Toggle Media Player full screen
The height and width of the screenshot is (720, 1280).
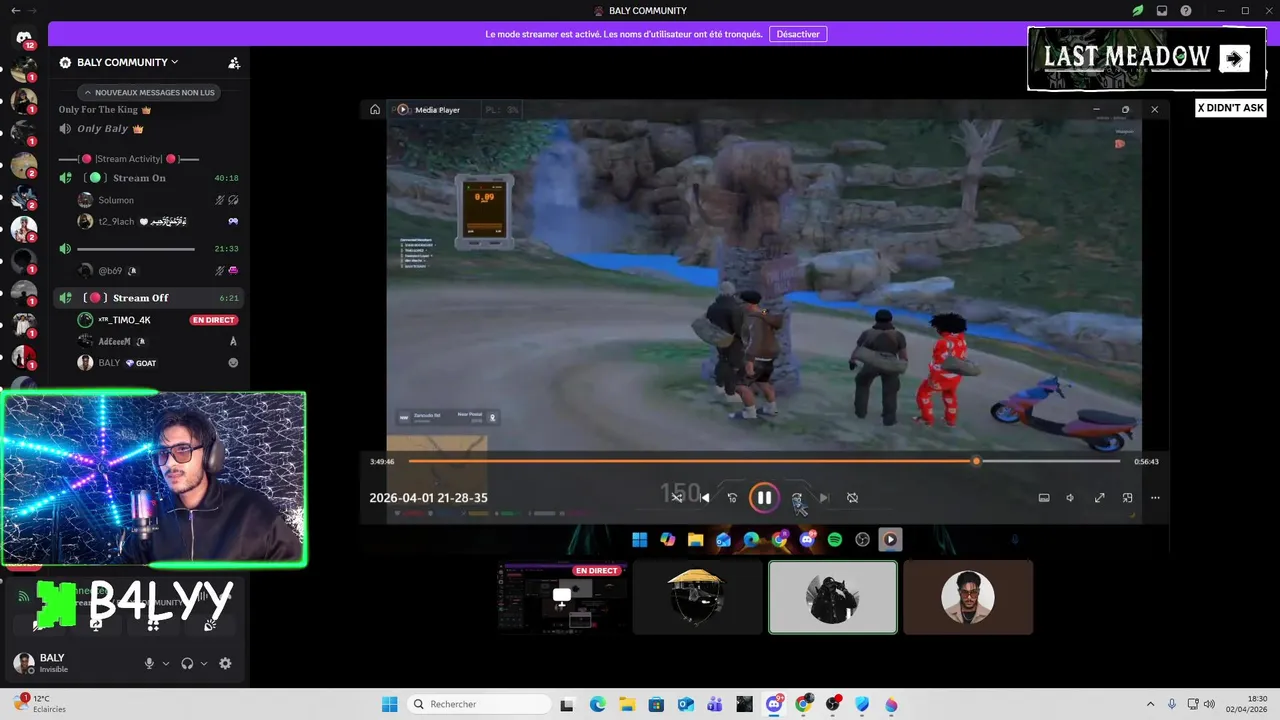1099,498
